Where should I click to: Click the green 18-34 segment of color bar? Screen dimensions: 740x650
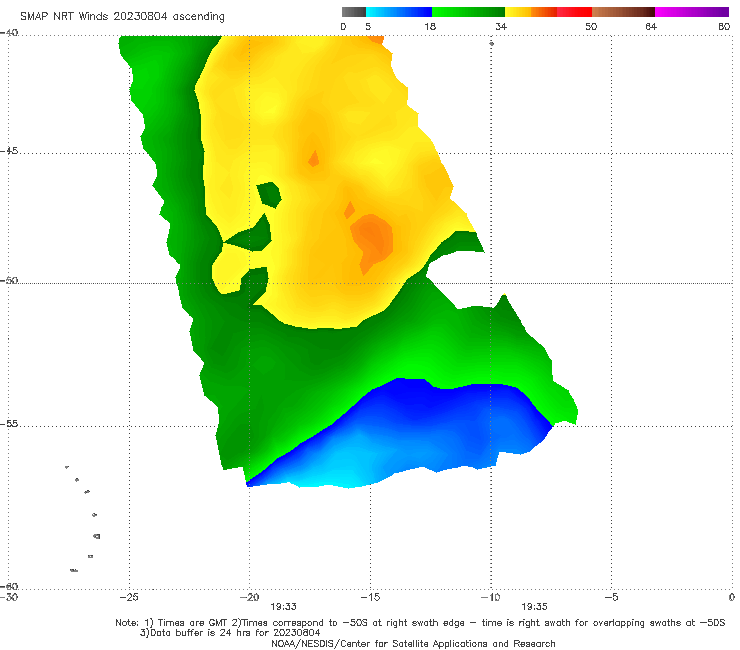[468, 12]
